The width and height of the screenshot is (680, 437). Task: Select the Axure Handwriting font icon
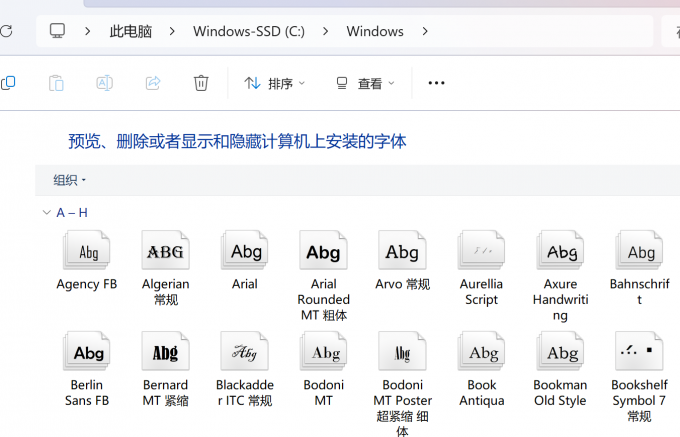(x=560, y=250)
